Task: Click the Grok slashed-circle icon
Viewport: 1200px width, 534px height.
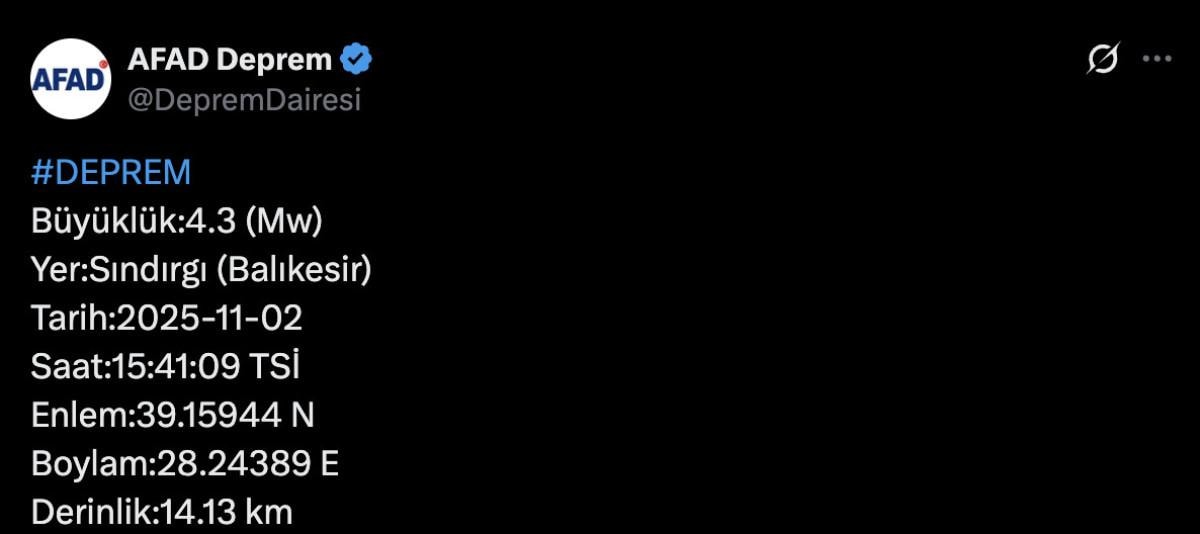Action: click(1102, 60)
